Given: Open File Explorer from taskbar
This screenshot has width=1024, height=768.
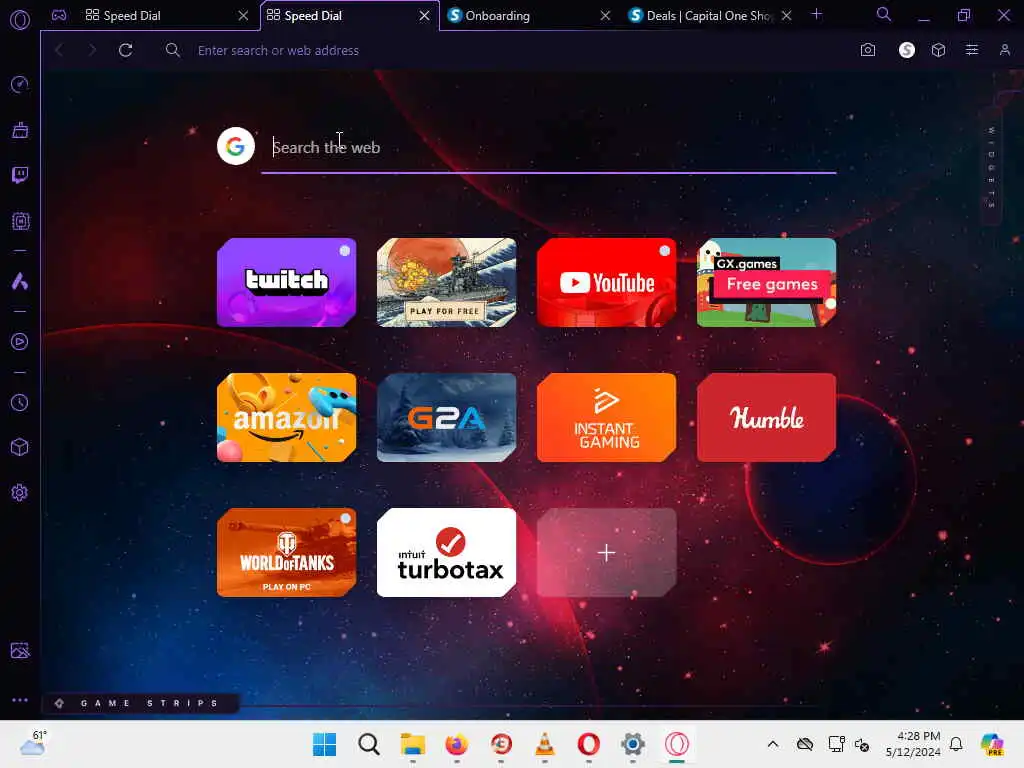Looking at the screenshot, I should point(413,744).
